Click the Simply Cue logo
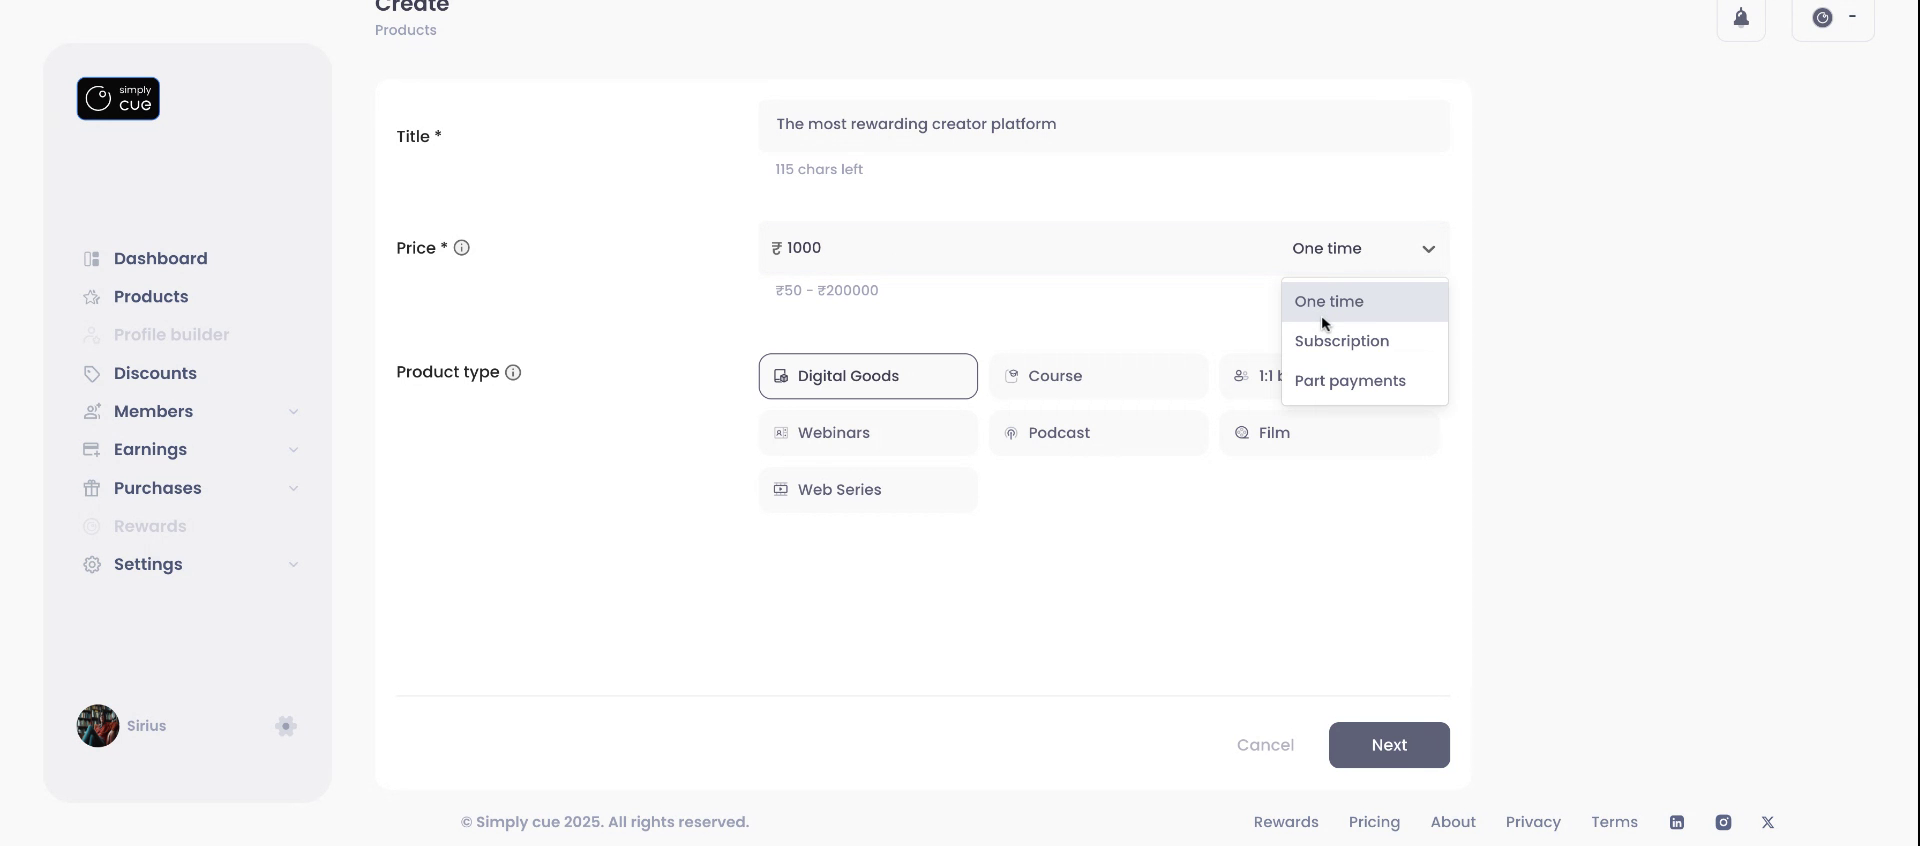The image size is (1920, 846). [118, 99]
